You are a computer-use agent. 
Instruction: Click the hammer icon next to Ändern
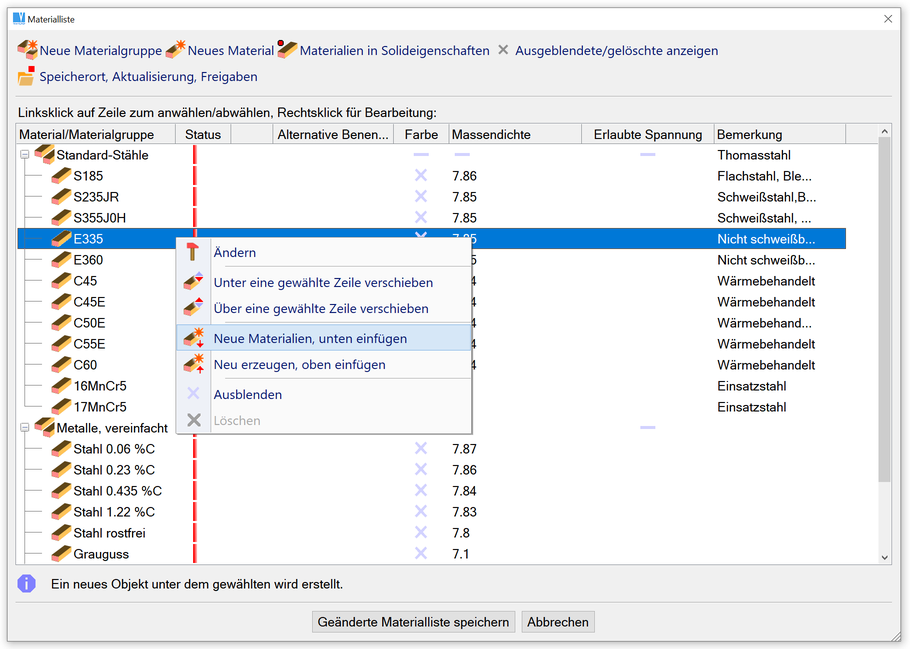point(194,253)
